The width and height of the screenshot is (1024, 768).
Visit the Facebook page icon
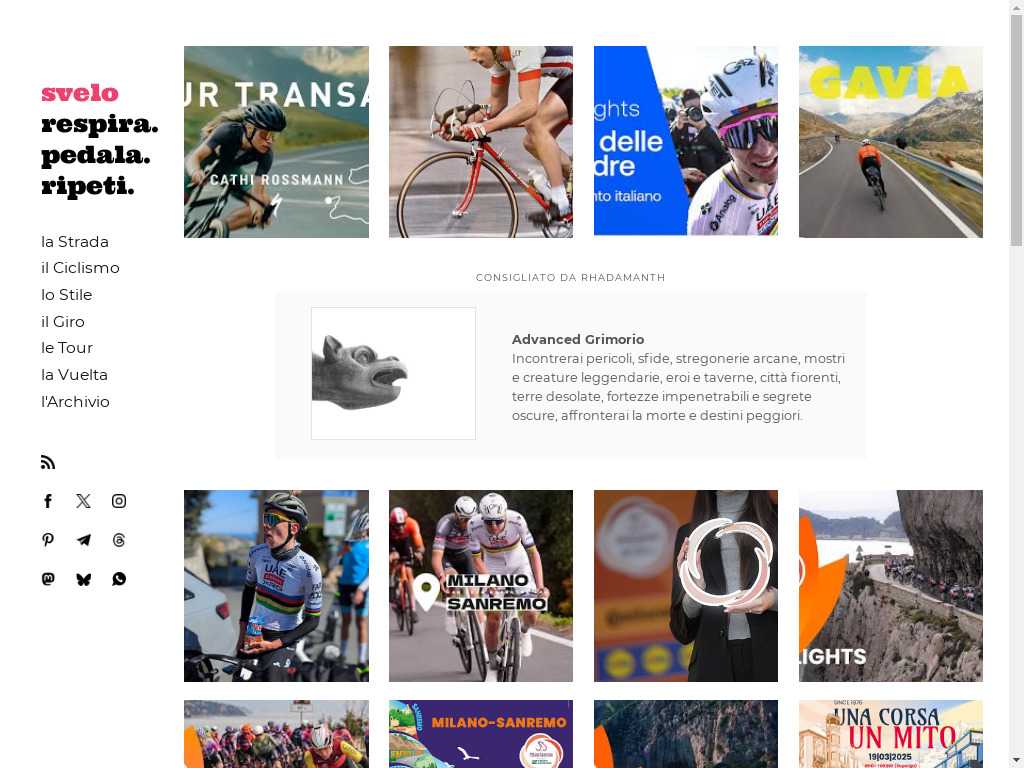click(48, 501)
